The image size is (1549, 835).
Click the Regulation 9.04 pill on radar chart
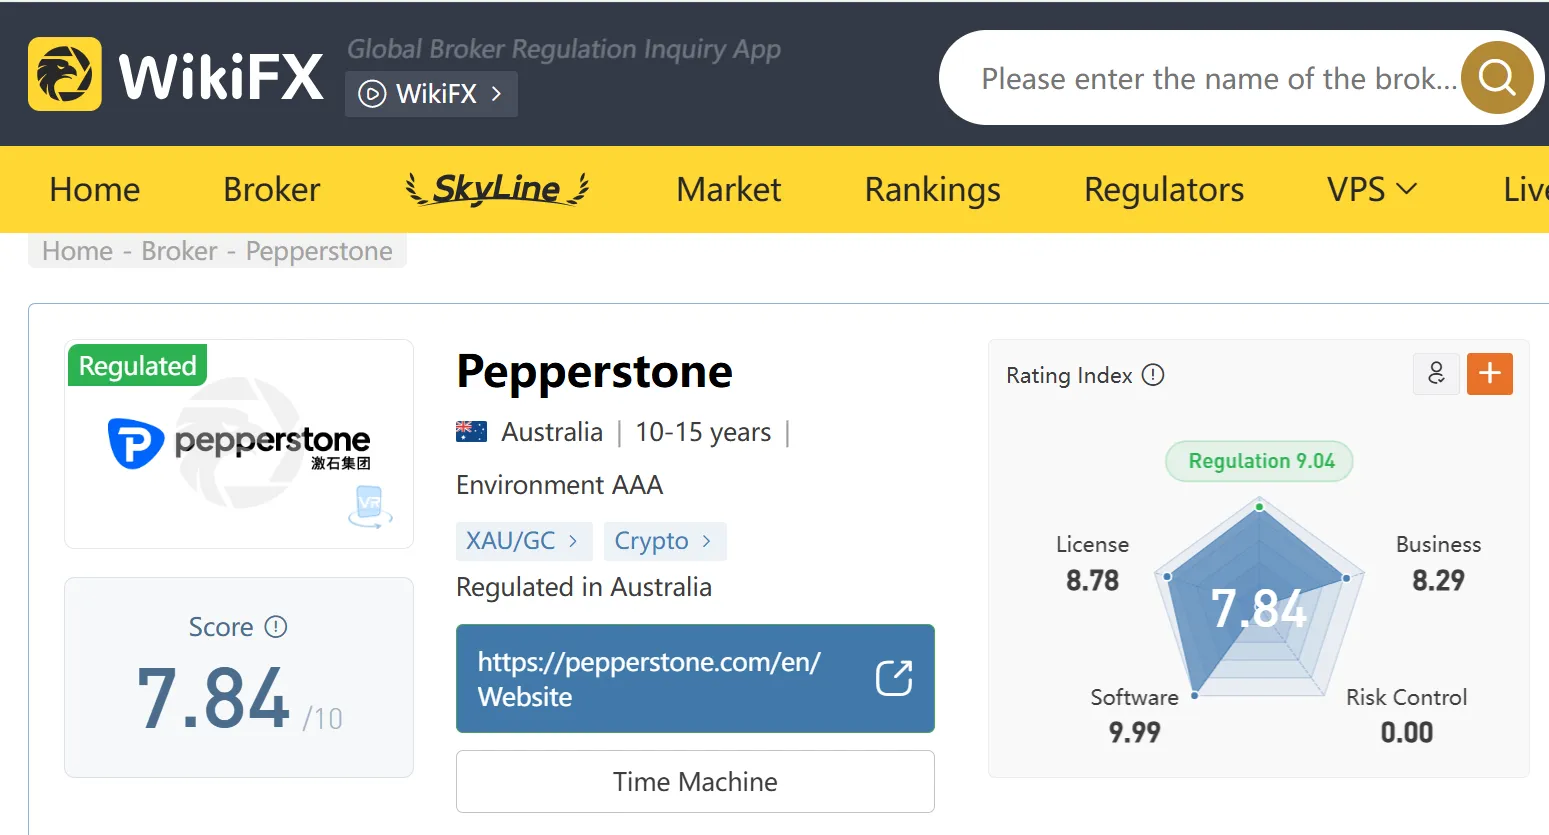click(x=1260, y=461)
